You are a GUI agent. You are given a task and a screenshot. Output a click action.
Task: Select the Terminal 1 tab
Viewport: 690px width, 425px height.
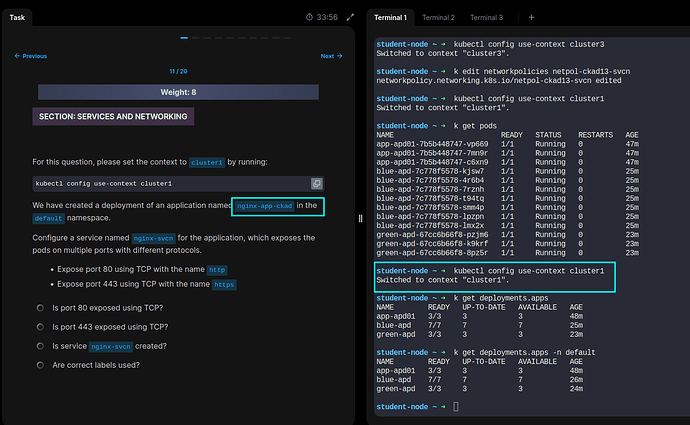[x=390, y=17]
